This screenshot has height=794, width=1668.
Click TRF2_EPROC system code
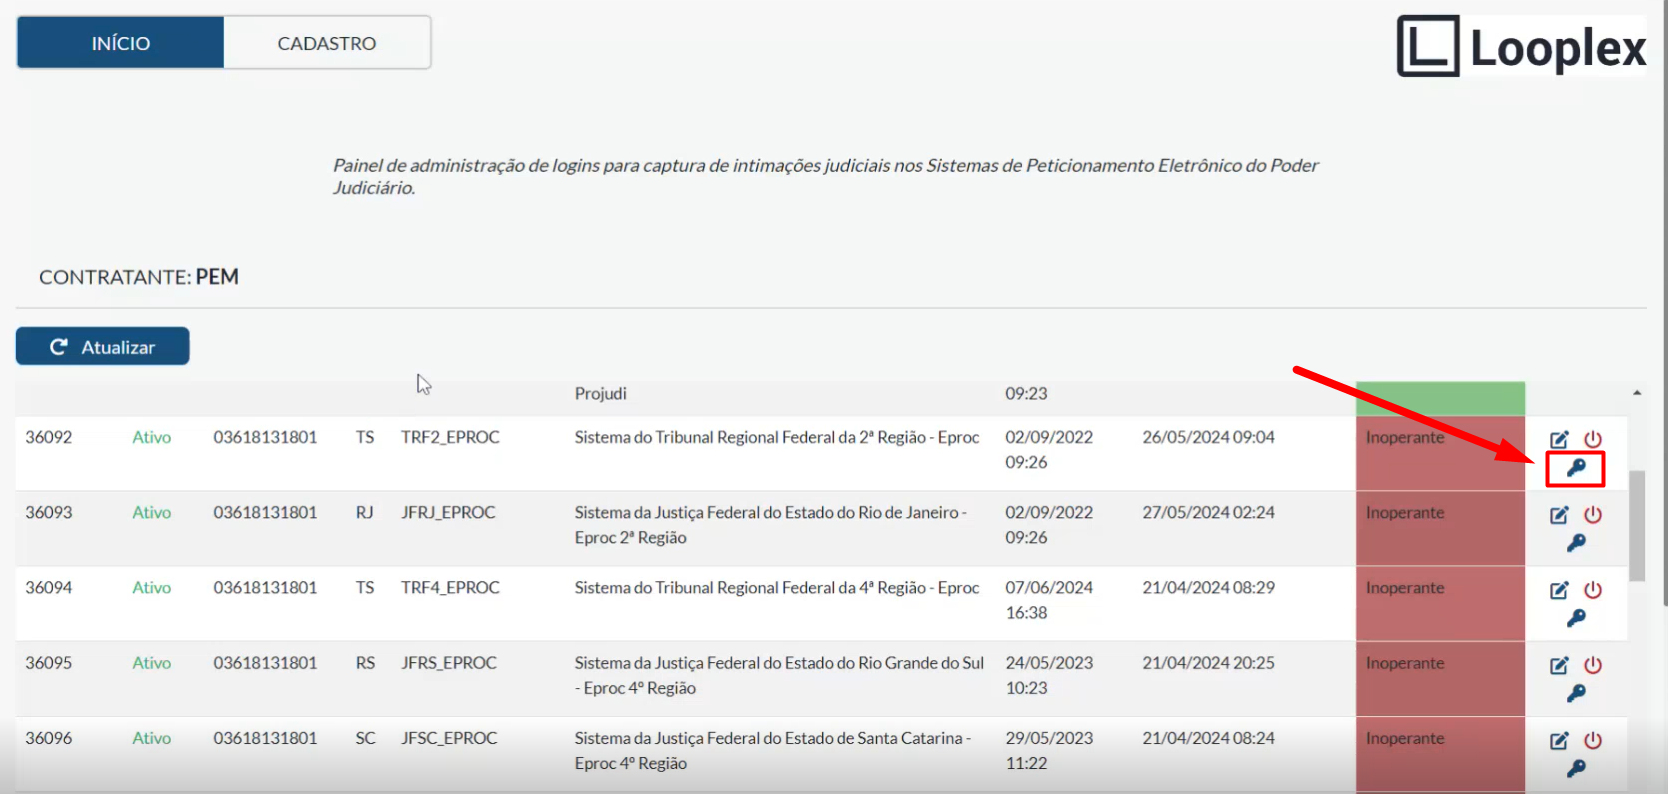click(x=450, y=437)
